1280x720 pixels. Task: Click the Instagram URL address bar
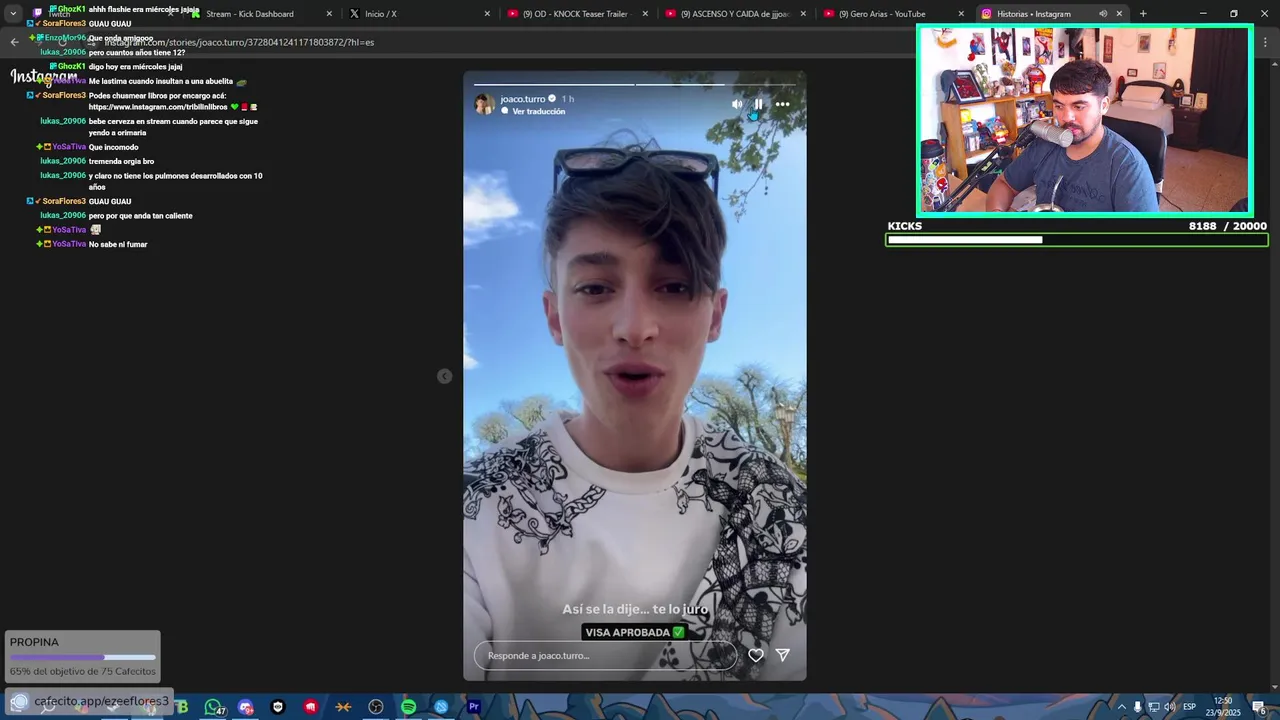coord(500,42)
